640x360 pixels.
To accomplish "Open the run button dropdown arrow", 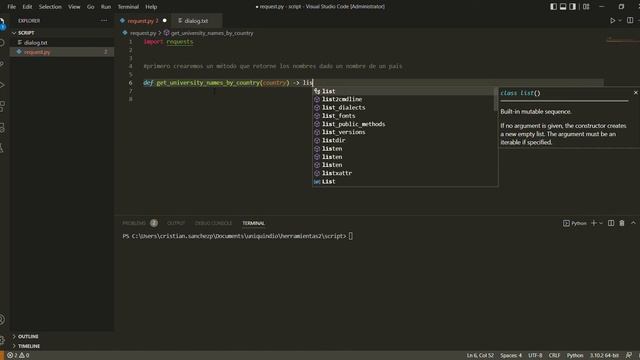I will pyautogui.click(x=620, y=20).
